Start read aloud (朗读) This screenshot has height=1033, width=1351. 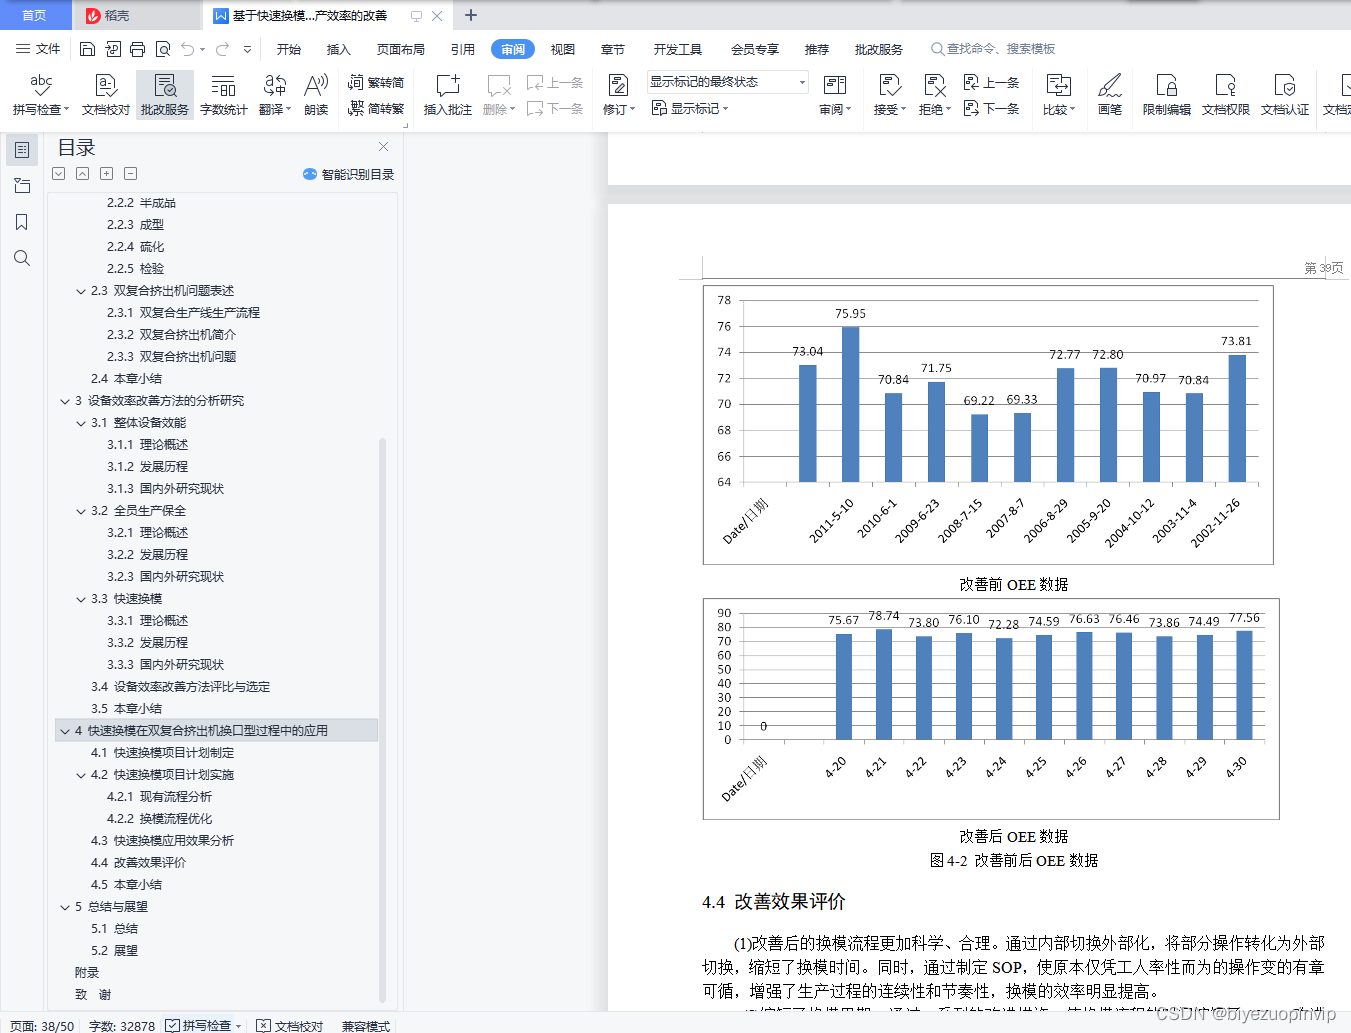[316, 95]
